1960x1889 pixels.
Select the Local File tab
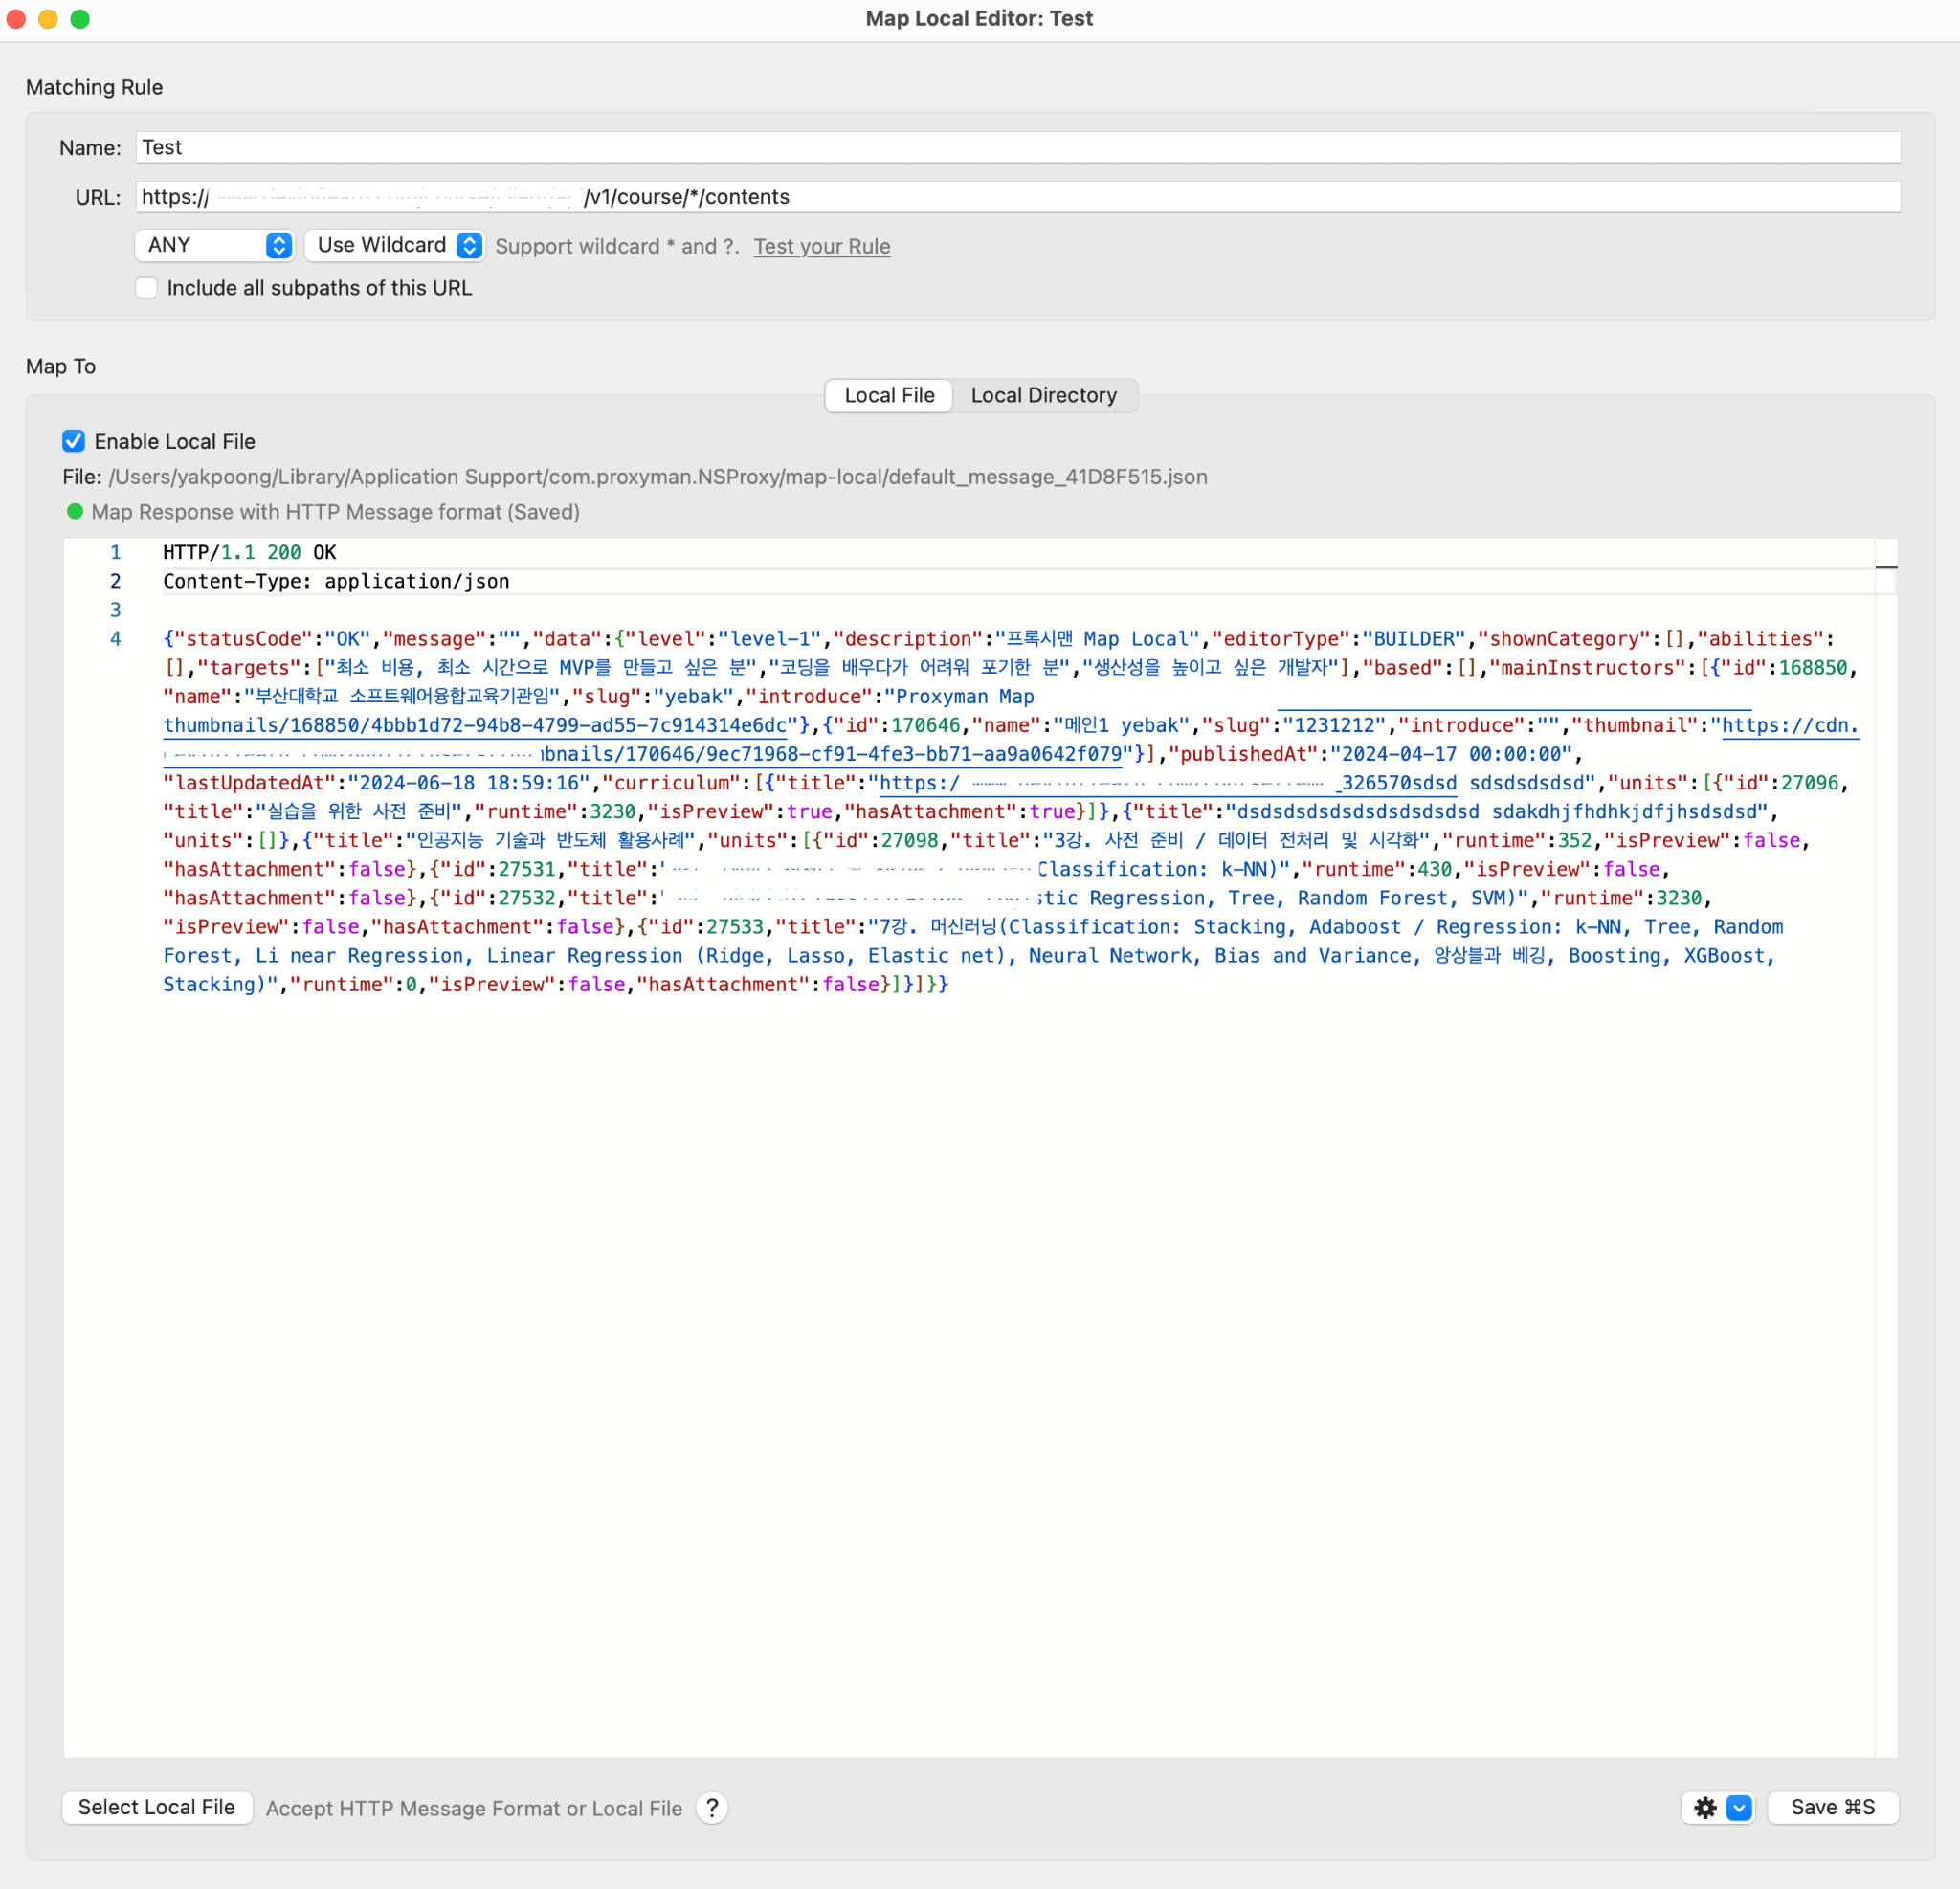point(888,395)
